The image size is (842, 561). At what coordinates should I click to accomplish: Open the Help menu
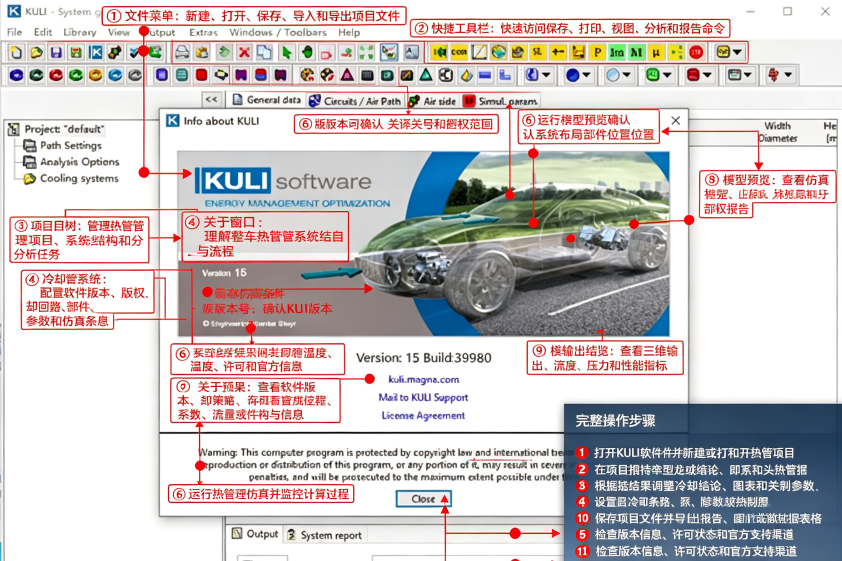pyautogui.click(x=349, y=32)
